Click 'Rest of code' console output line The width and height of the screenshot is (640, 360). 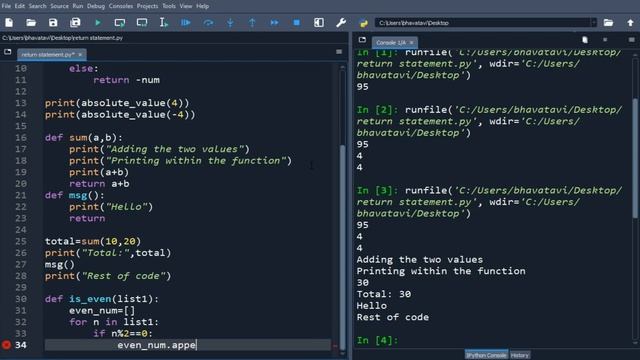393,317
